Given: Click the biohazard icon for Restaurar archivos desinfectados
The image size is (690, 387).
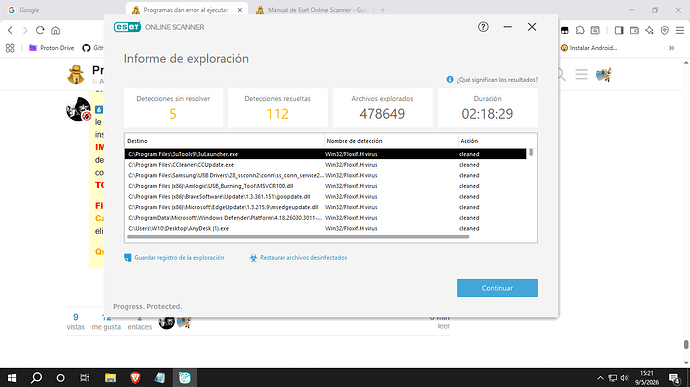Looking at the screenshot, I should point(253,258).
